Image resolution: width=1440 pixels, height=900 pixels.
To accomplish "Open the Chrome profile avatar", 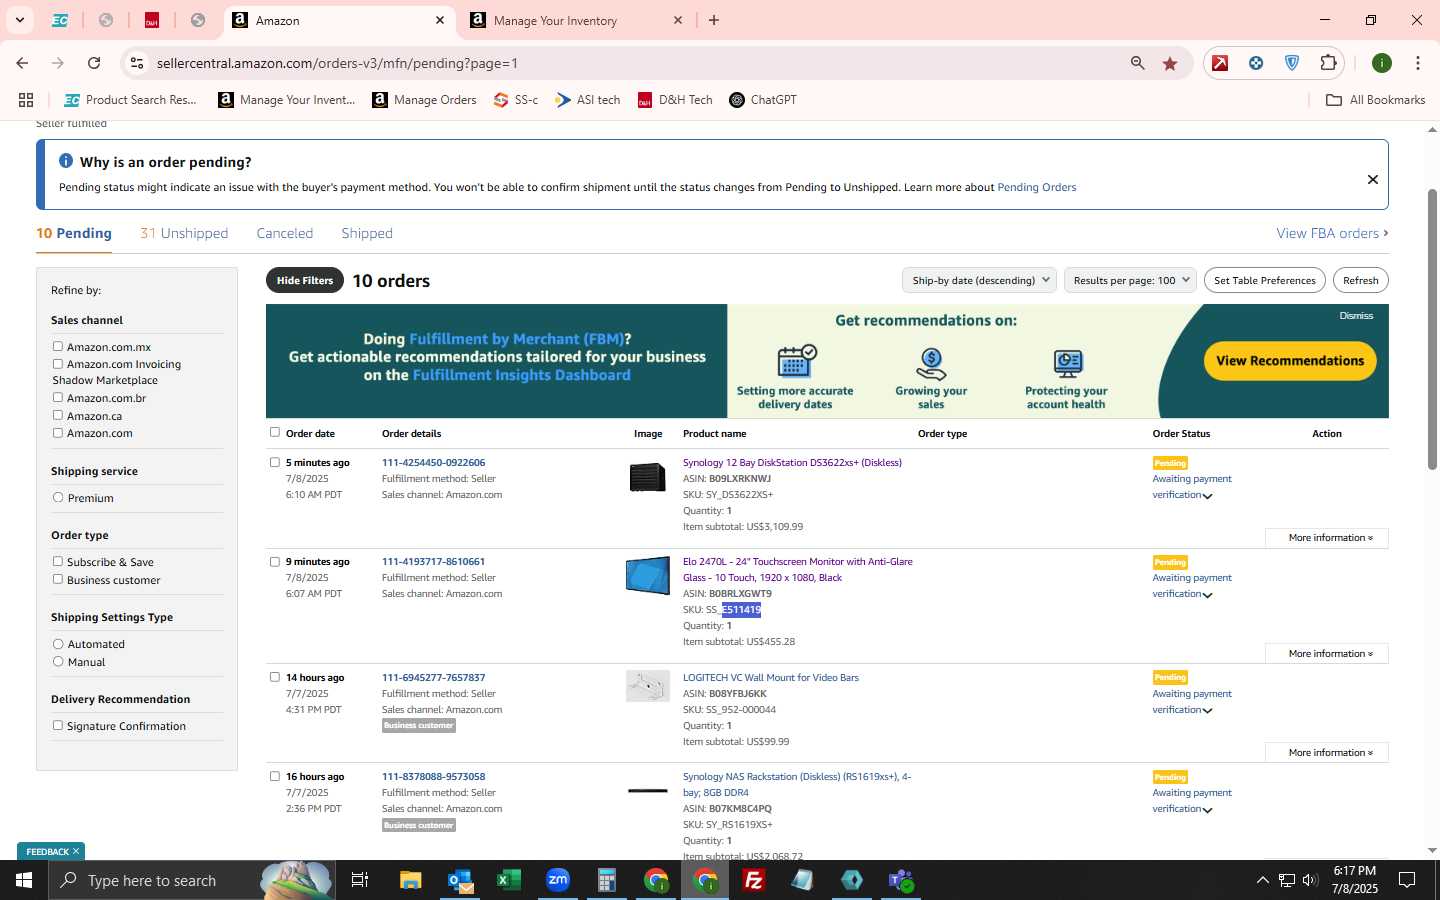I will (1382, 63).
